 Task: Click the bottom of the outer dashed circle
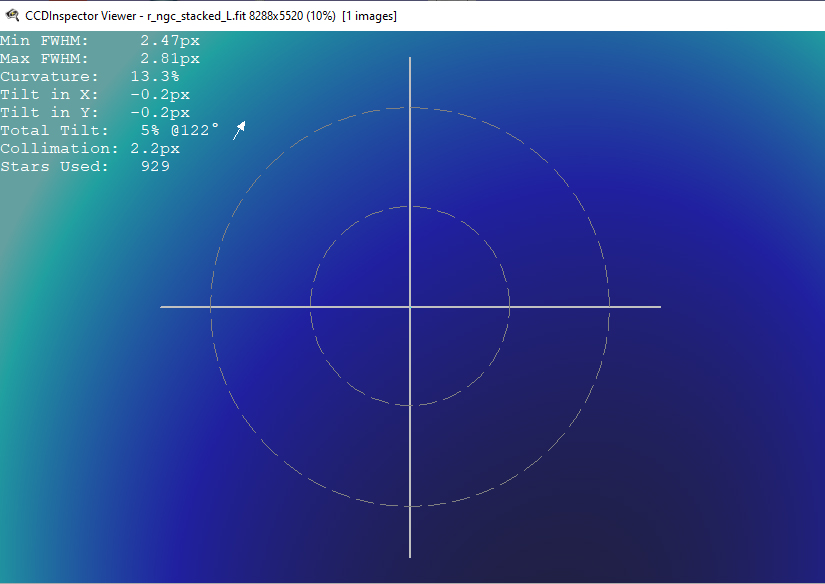[x=410, y=506]
